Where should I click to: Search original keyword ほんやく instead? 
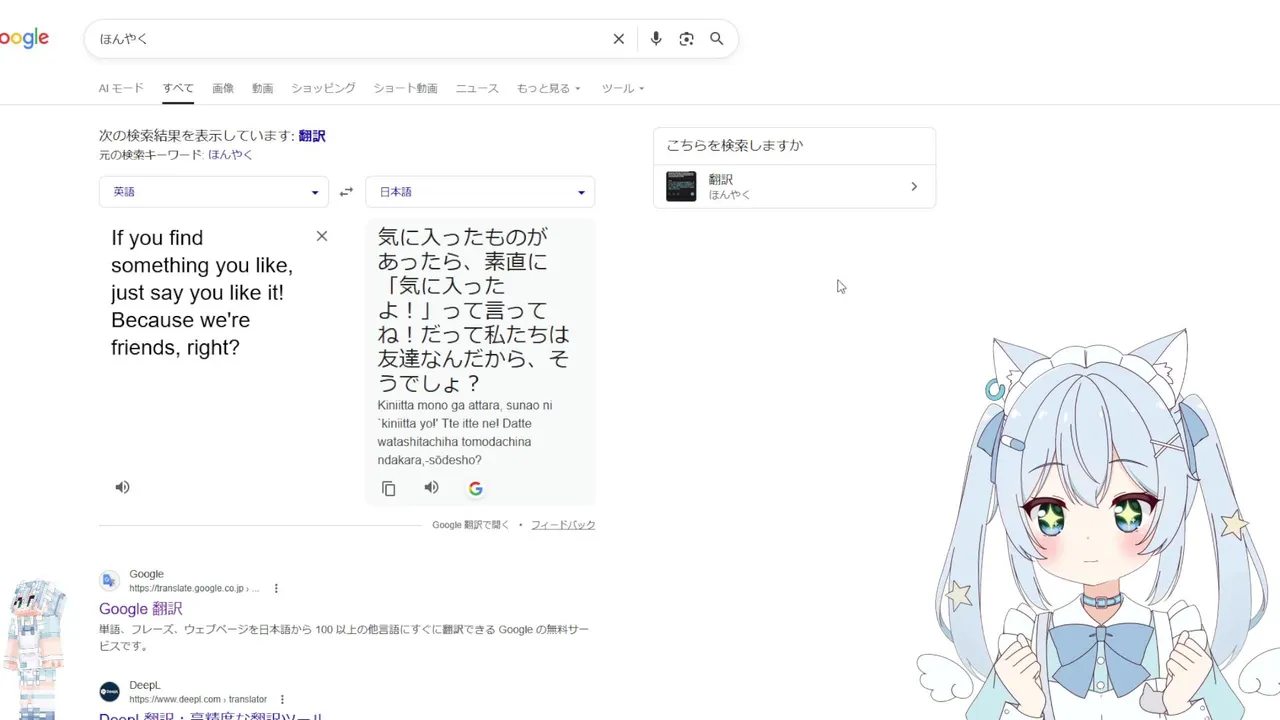(x=230, y=155)
